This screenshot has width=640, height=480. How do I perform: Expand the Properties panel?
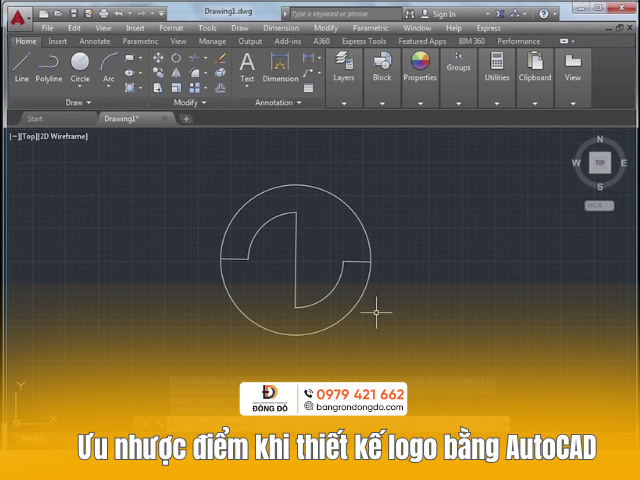click(x=420, y=104)
